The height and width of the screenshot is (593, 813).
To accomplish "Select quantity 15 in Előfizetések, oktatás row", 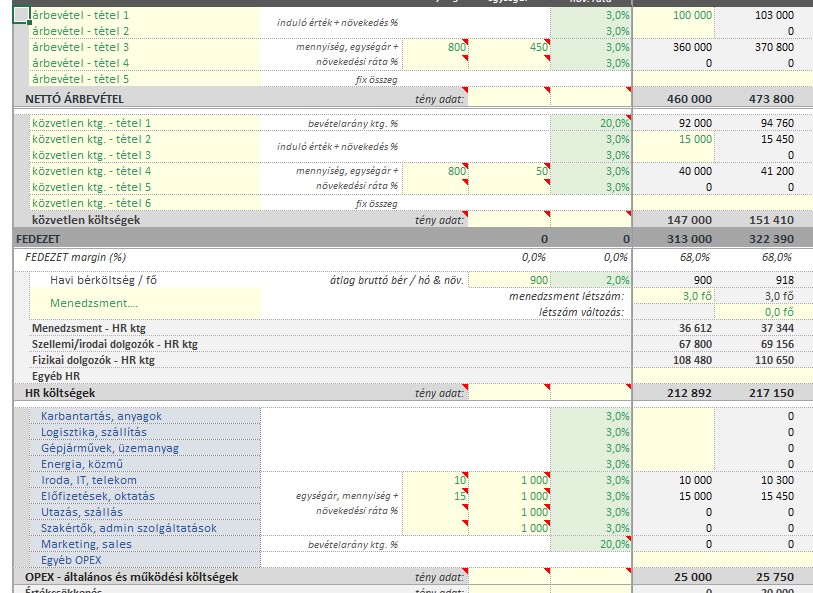I will point(435,497).
